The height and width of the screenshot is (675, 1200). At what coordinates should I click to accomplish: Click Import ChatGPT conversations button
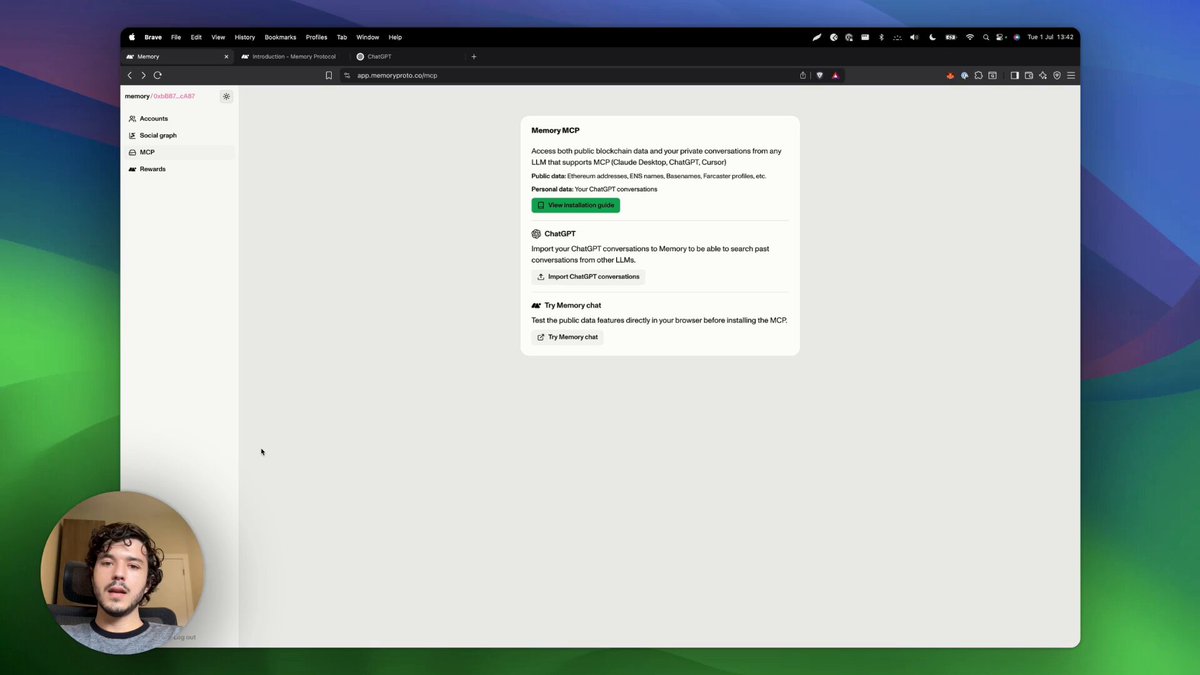pyautogui.click(x=588, y=277)
